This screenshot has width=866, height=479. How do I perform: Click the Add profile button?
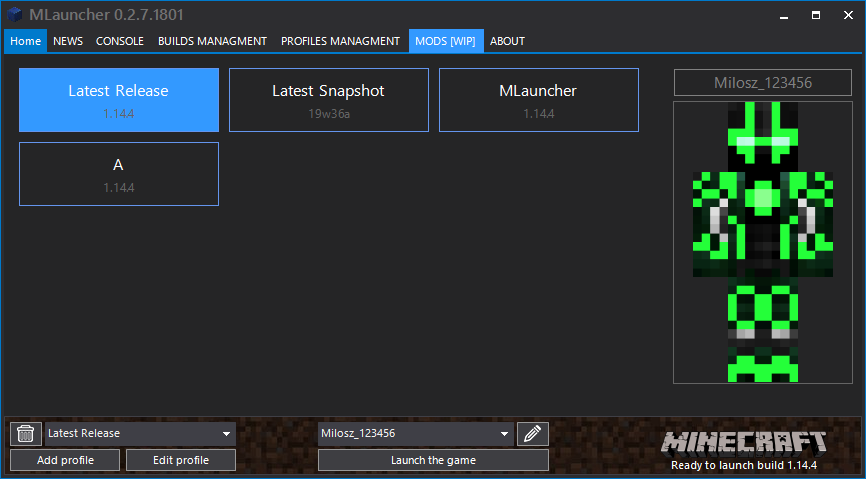click(65, 460)
